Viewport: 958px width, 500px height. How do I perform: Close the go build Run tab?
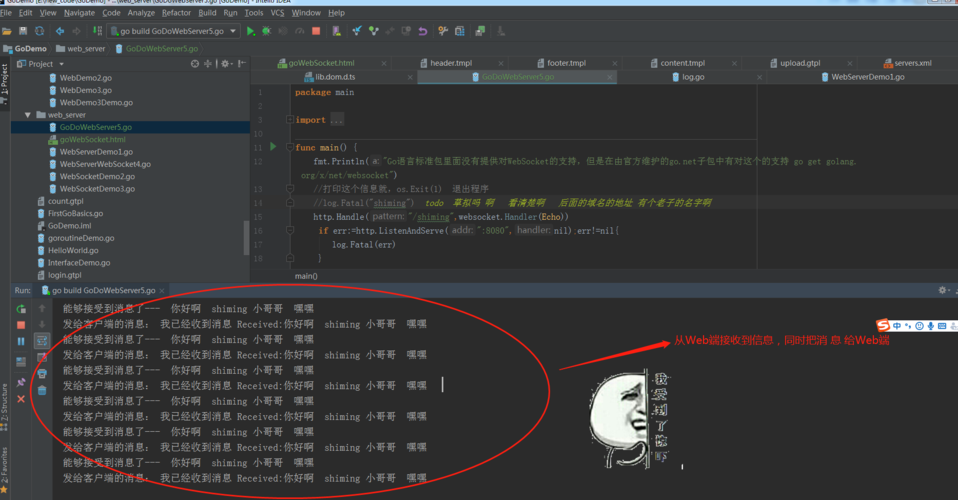162,291
